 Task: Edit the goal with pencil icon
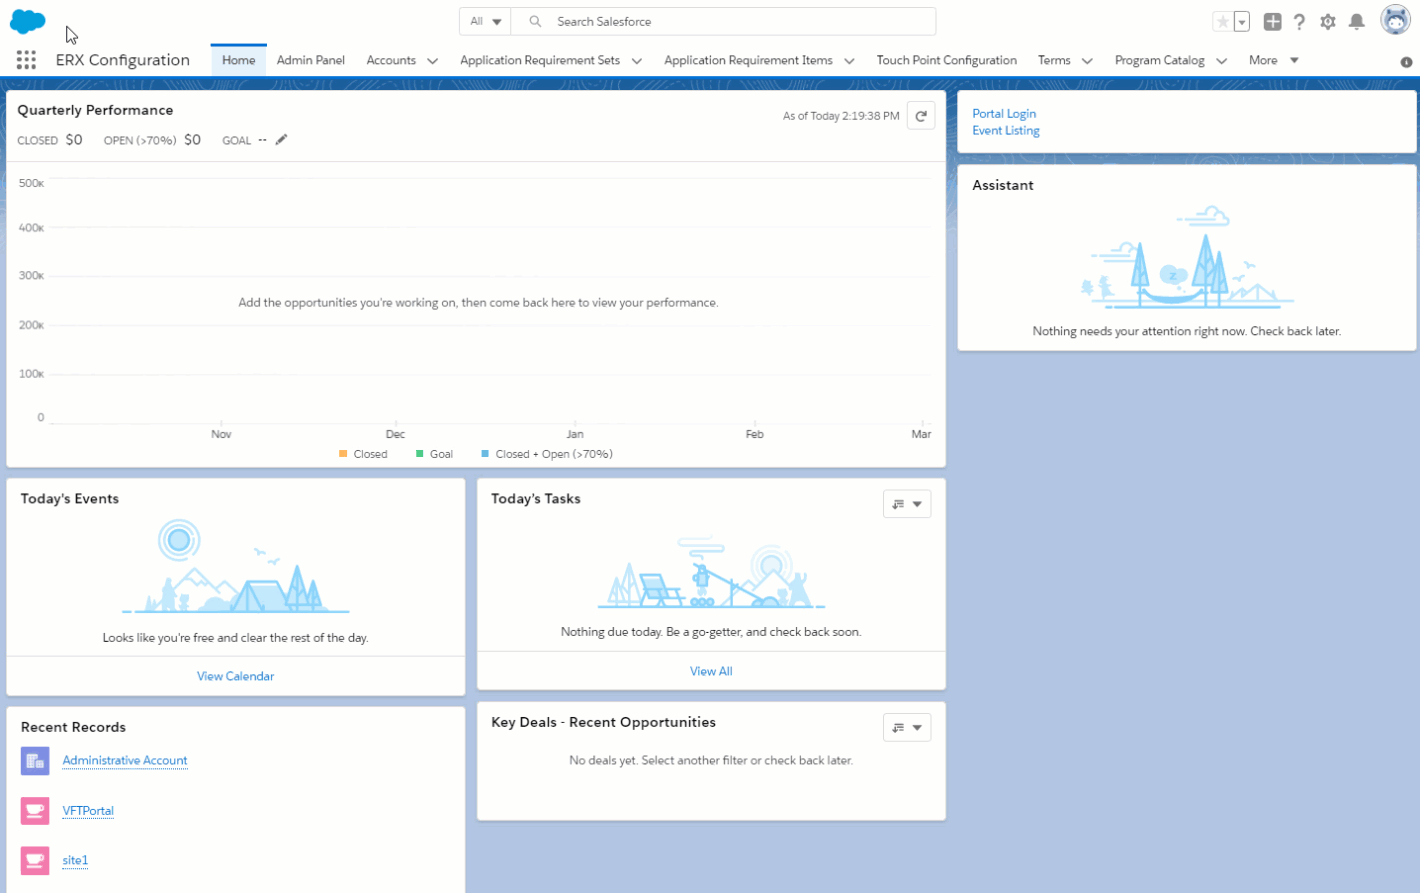pyautogui.click(x=282, y=140)
